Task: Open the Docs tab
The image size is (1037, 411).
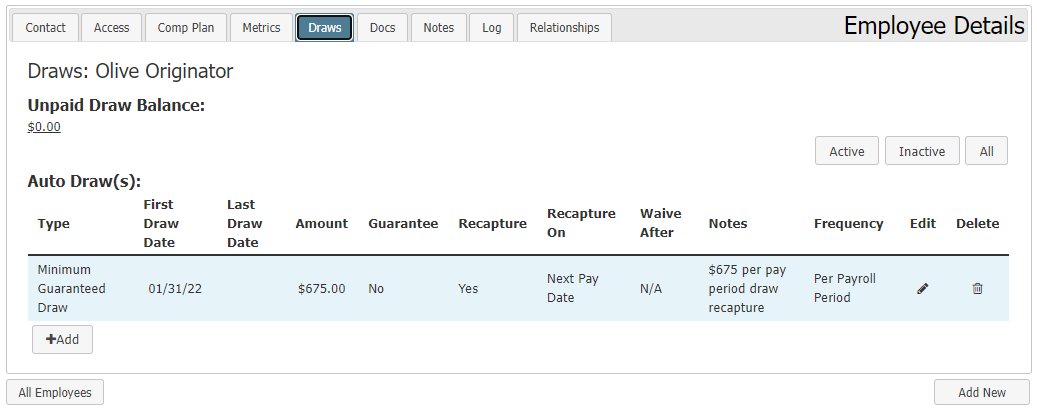Action: 382,27
